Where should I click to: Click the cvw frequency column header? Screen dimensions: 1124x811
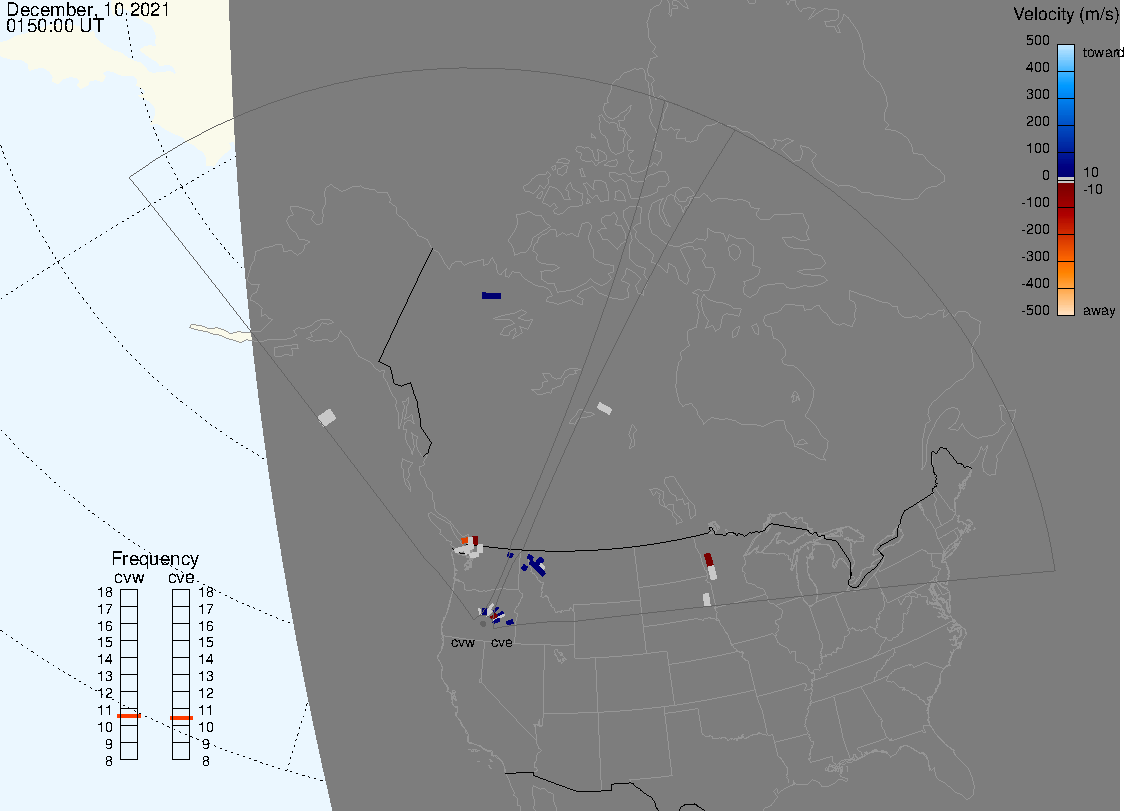[x=129, y=577]
